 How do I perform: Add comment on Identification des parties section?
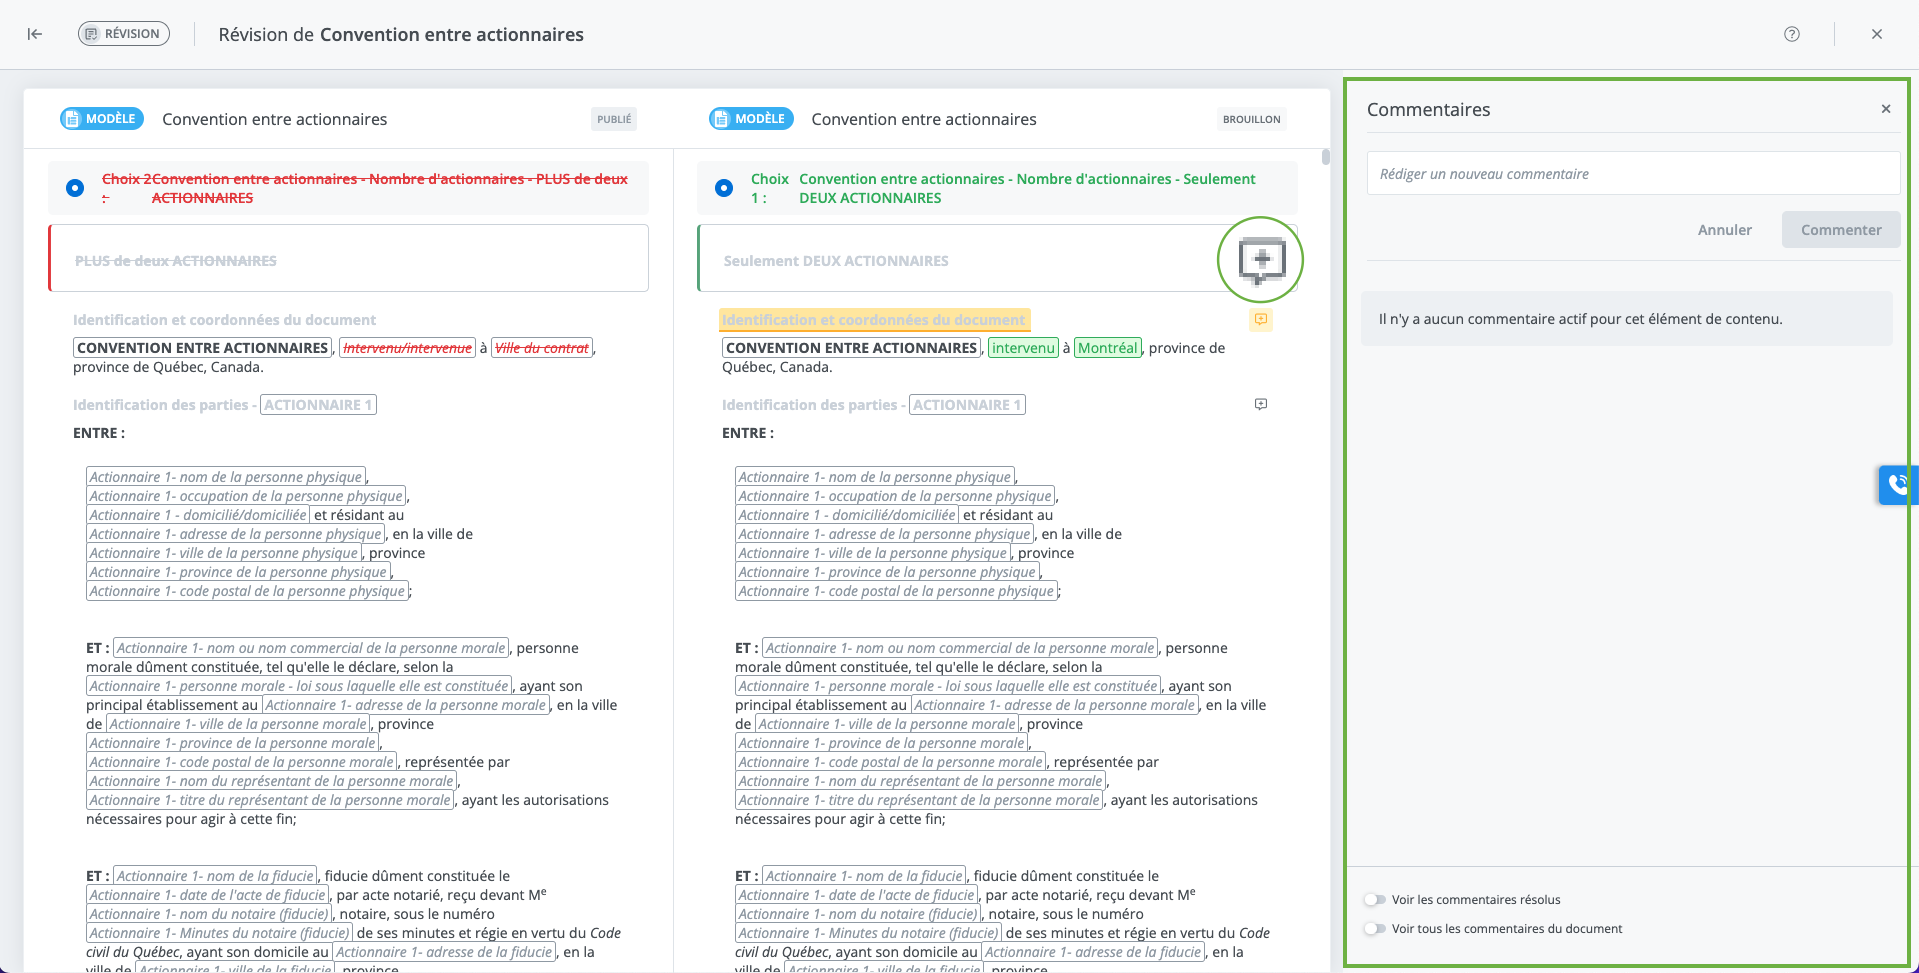1261,405
